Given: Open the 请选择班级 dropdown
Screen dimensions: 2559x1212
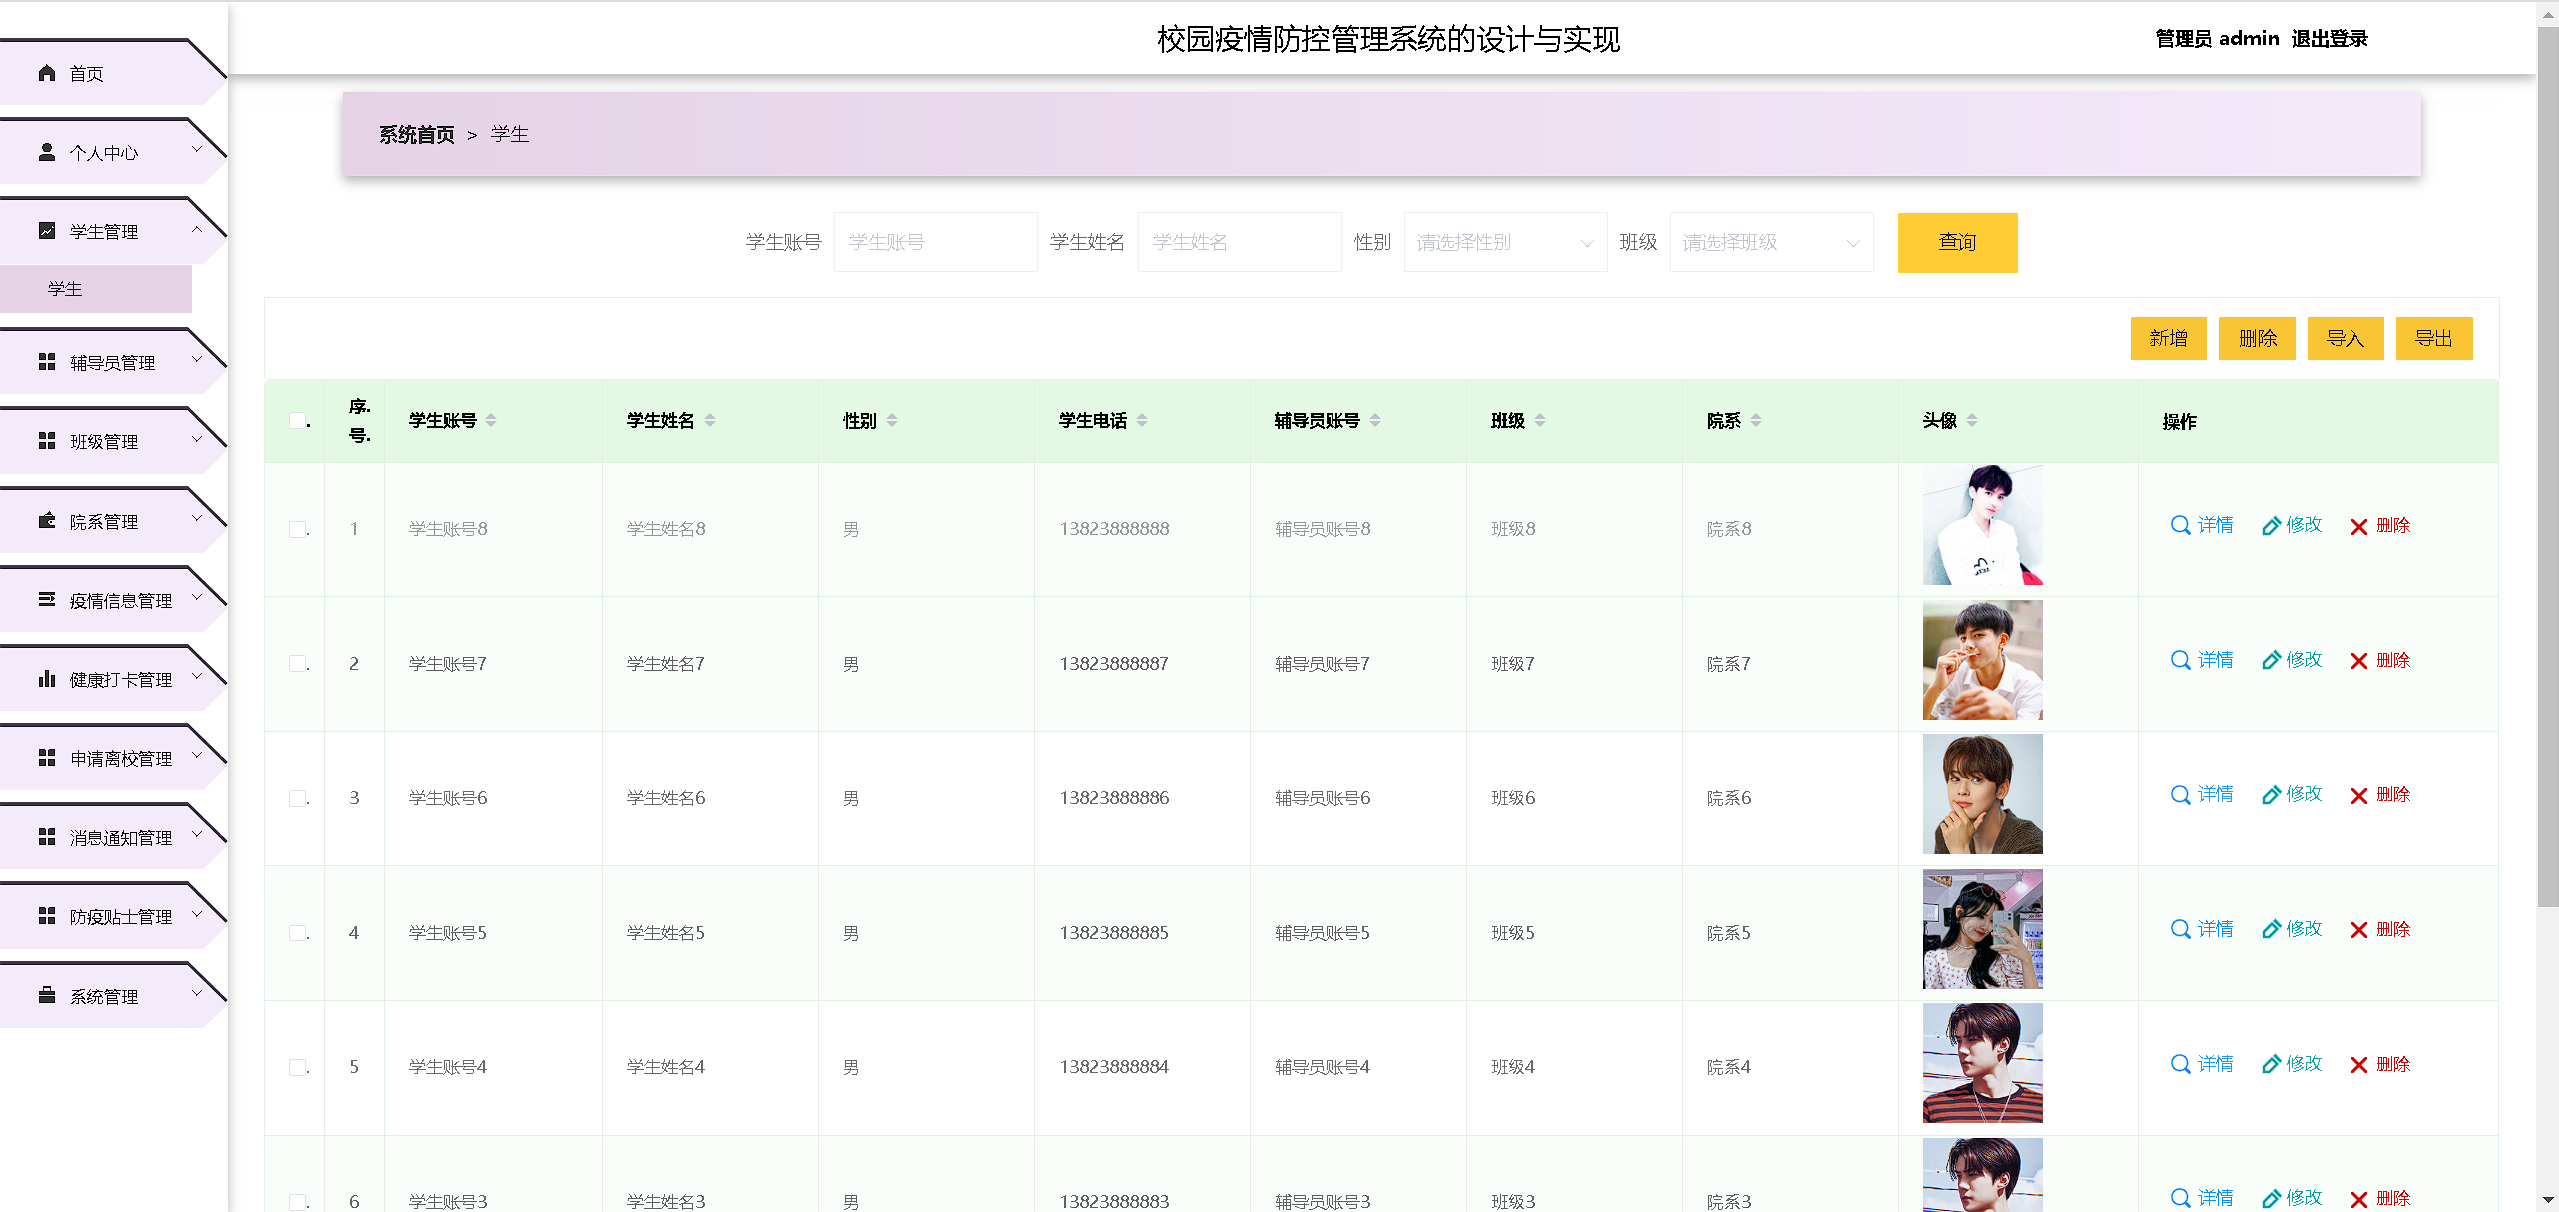Looking at the screenshot, I should (1770, 243).
